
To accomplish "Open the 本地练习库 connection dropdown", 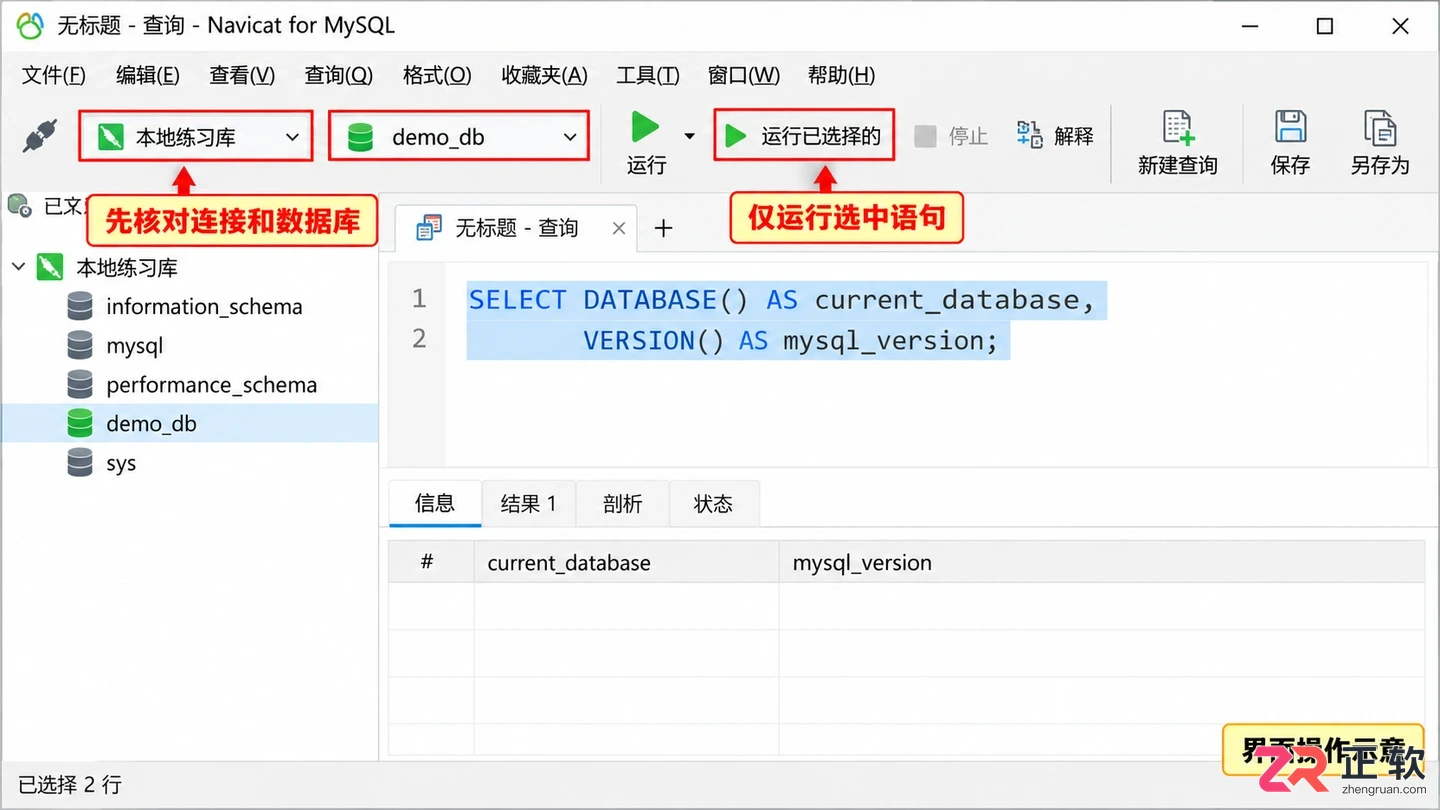I will click(x=196, y=136).
